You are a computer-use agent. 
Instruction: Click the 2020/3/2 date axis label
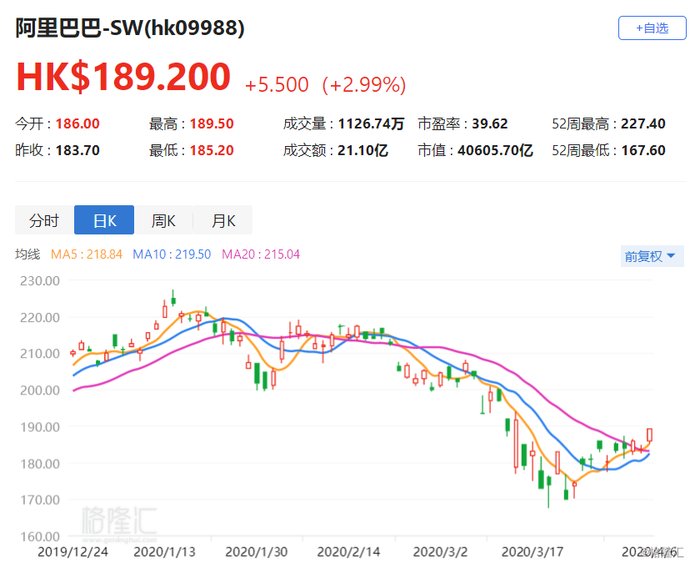[x=440, y=552]
